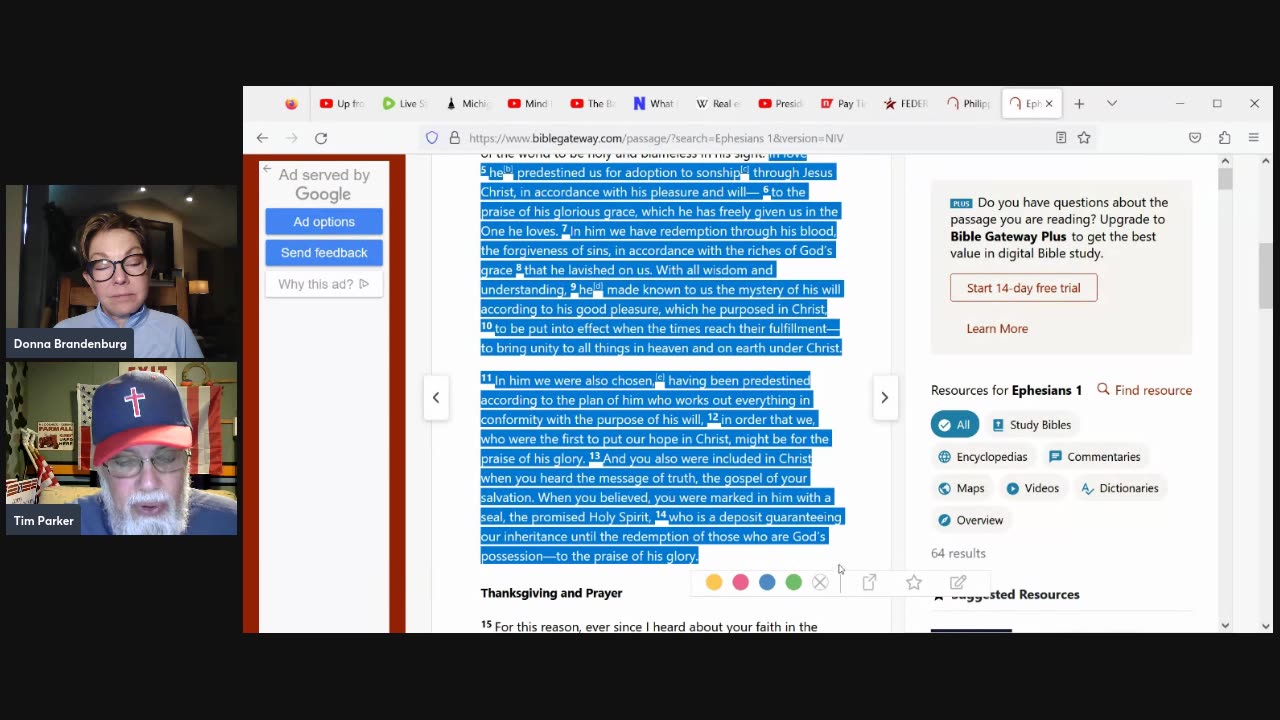Pick the yellow highlight color
This screenshot has height=720, width=1280.
click(714, 582)
